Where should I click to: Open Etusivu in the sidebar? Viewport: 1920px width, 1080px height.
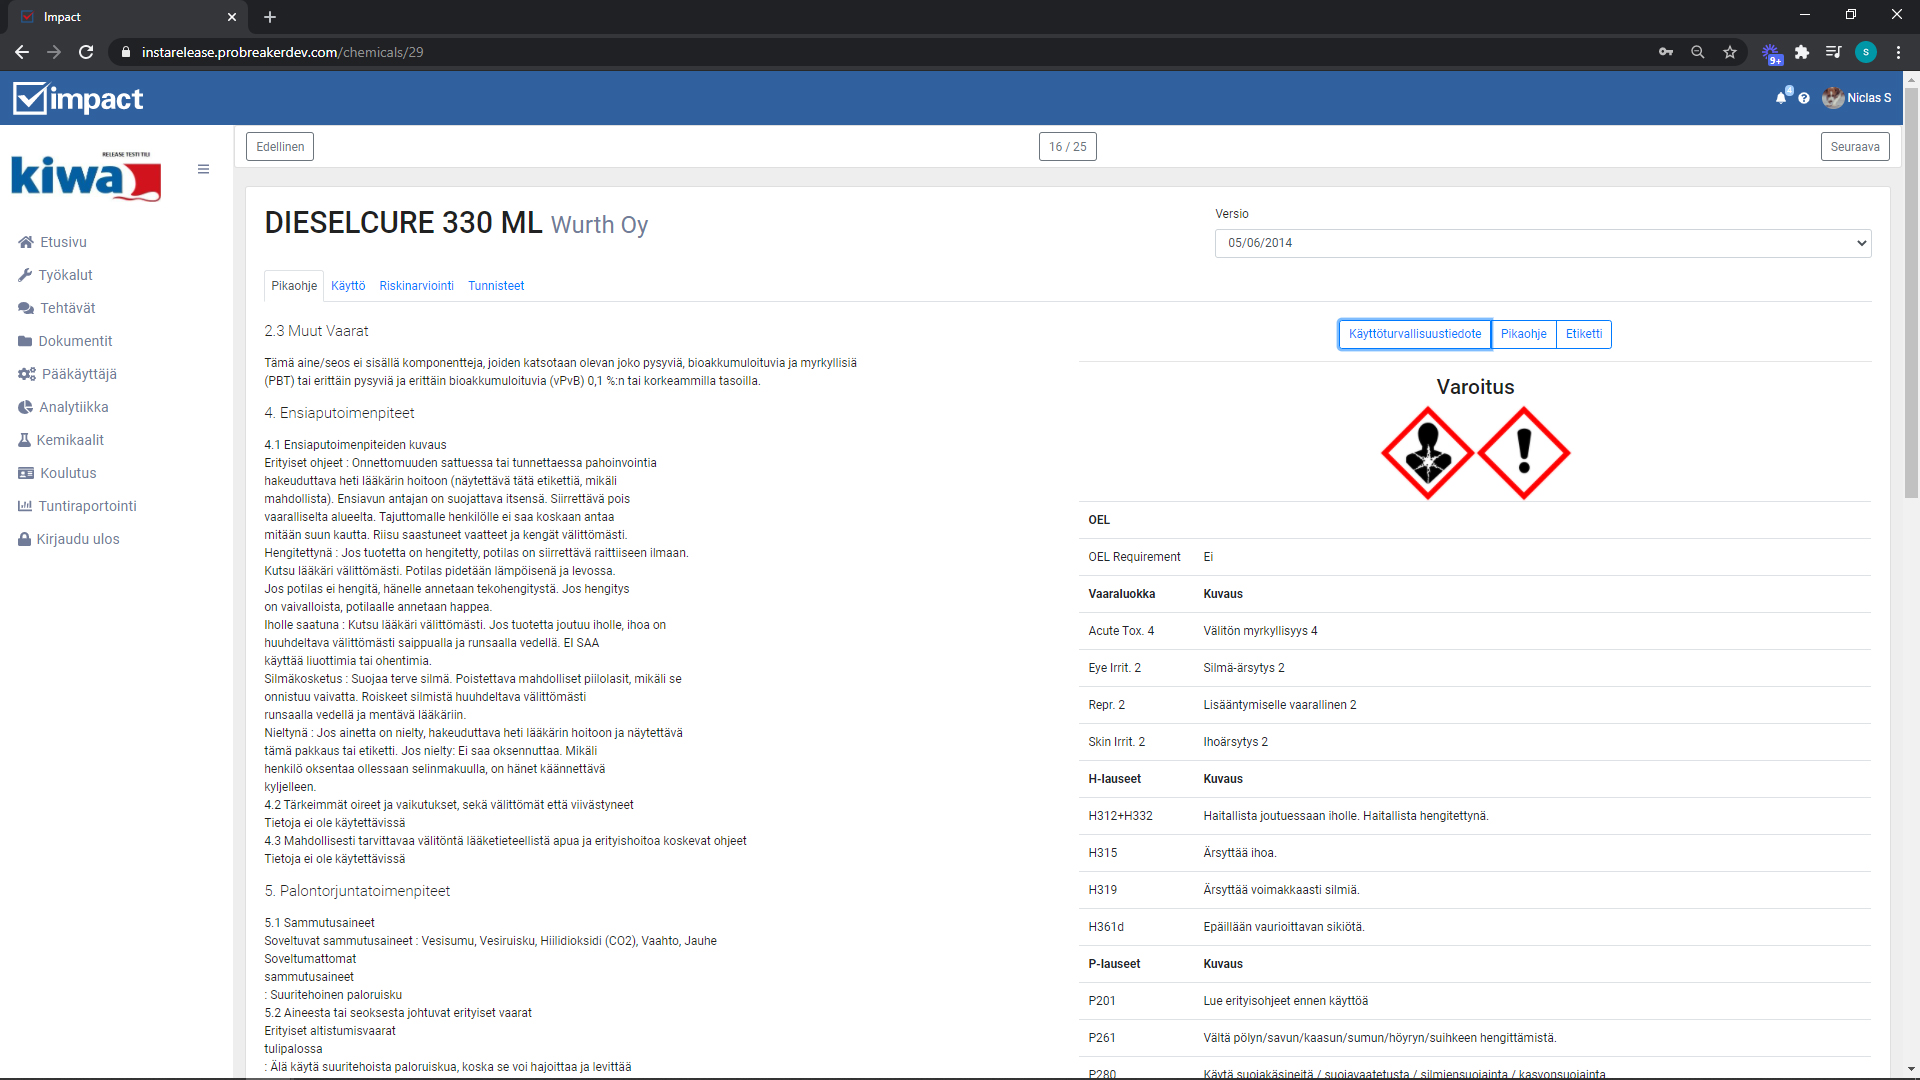pyautogui.click(x=63, y=242)
